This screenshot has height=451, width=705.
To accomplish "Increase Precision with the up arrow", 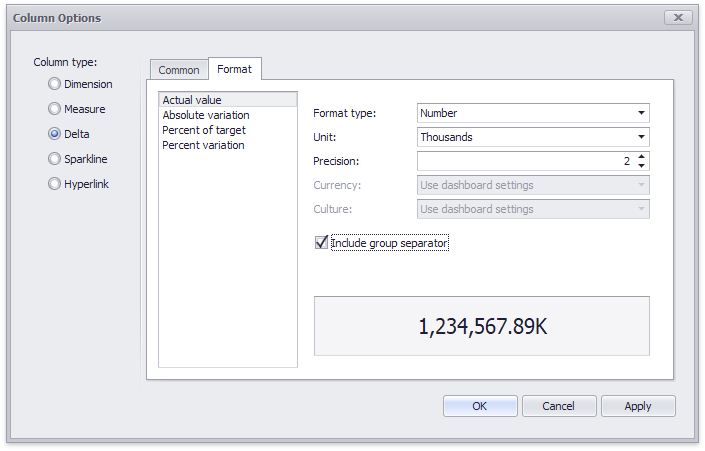I will 641,156.
